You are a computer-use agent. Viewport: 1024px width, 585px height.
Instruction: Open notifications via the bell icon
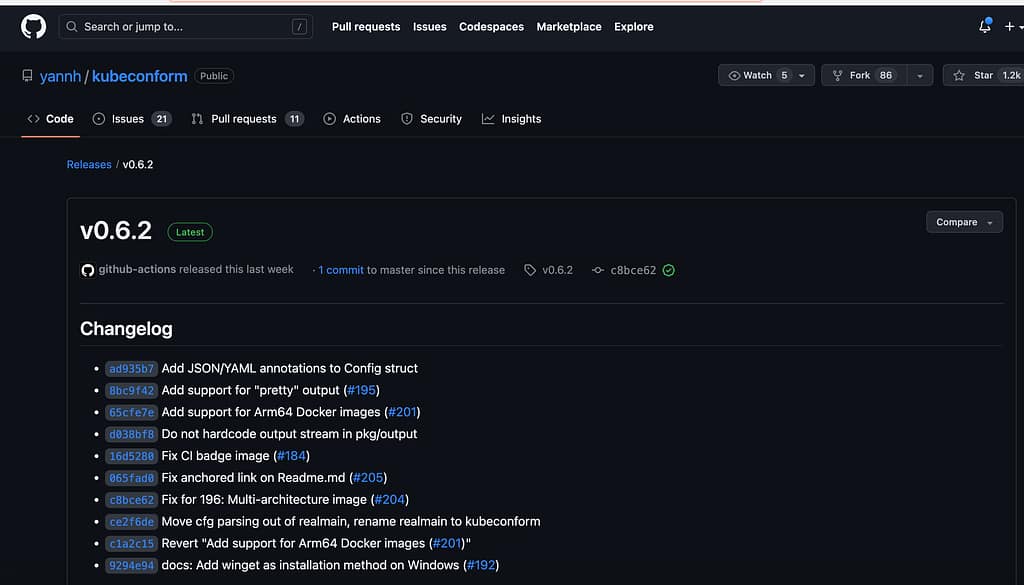tap(983, 27)
